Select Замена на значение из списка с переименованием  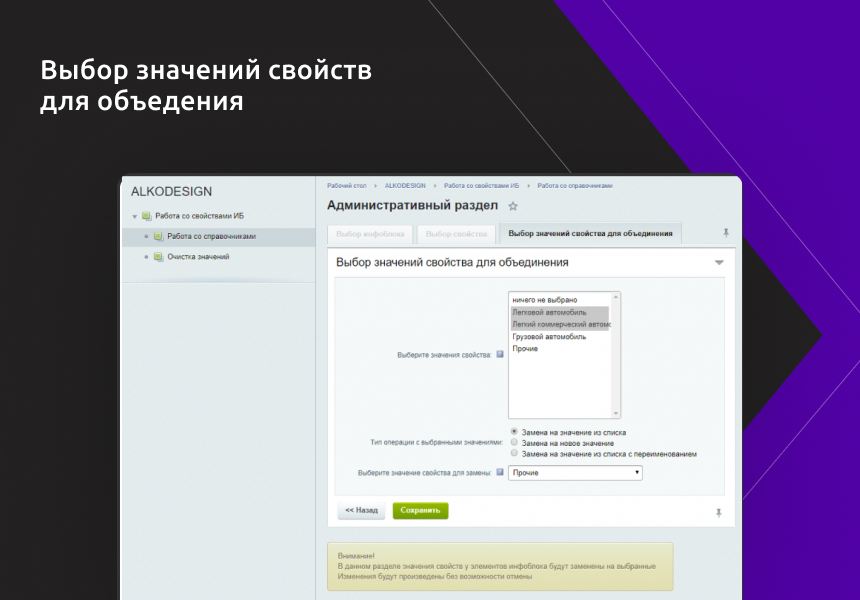tap(514, 454)
